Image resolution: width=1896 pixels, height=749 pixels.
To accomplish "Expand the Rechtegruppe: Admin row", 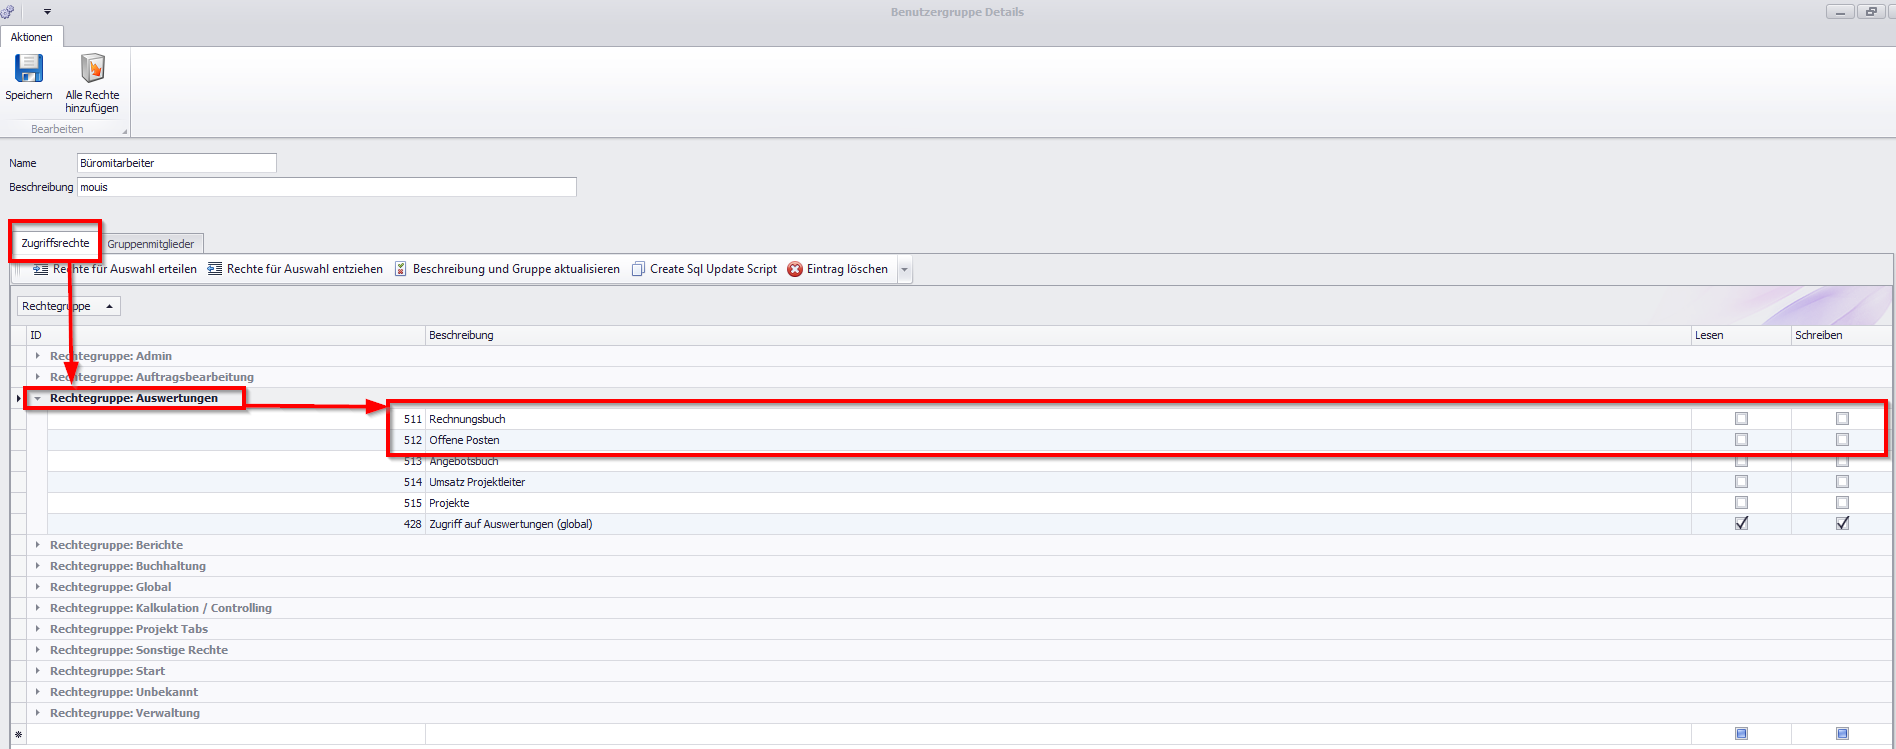I will [38, 356].
